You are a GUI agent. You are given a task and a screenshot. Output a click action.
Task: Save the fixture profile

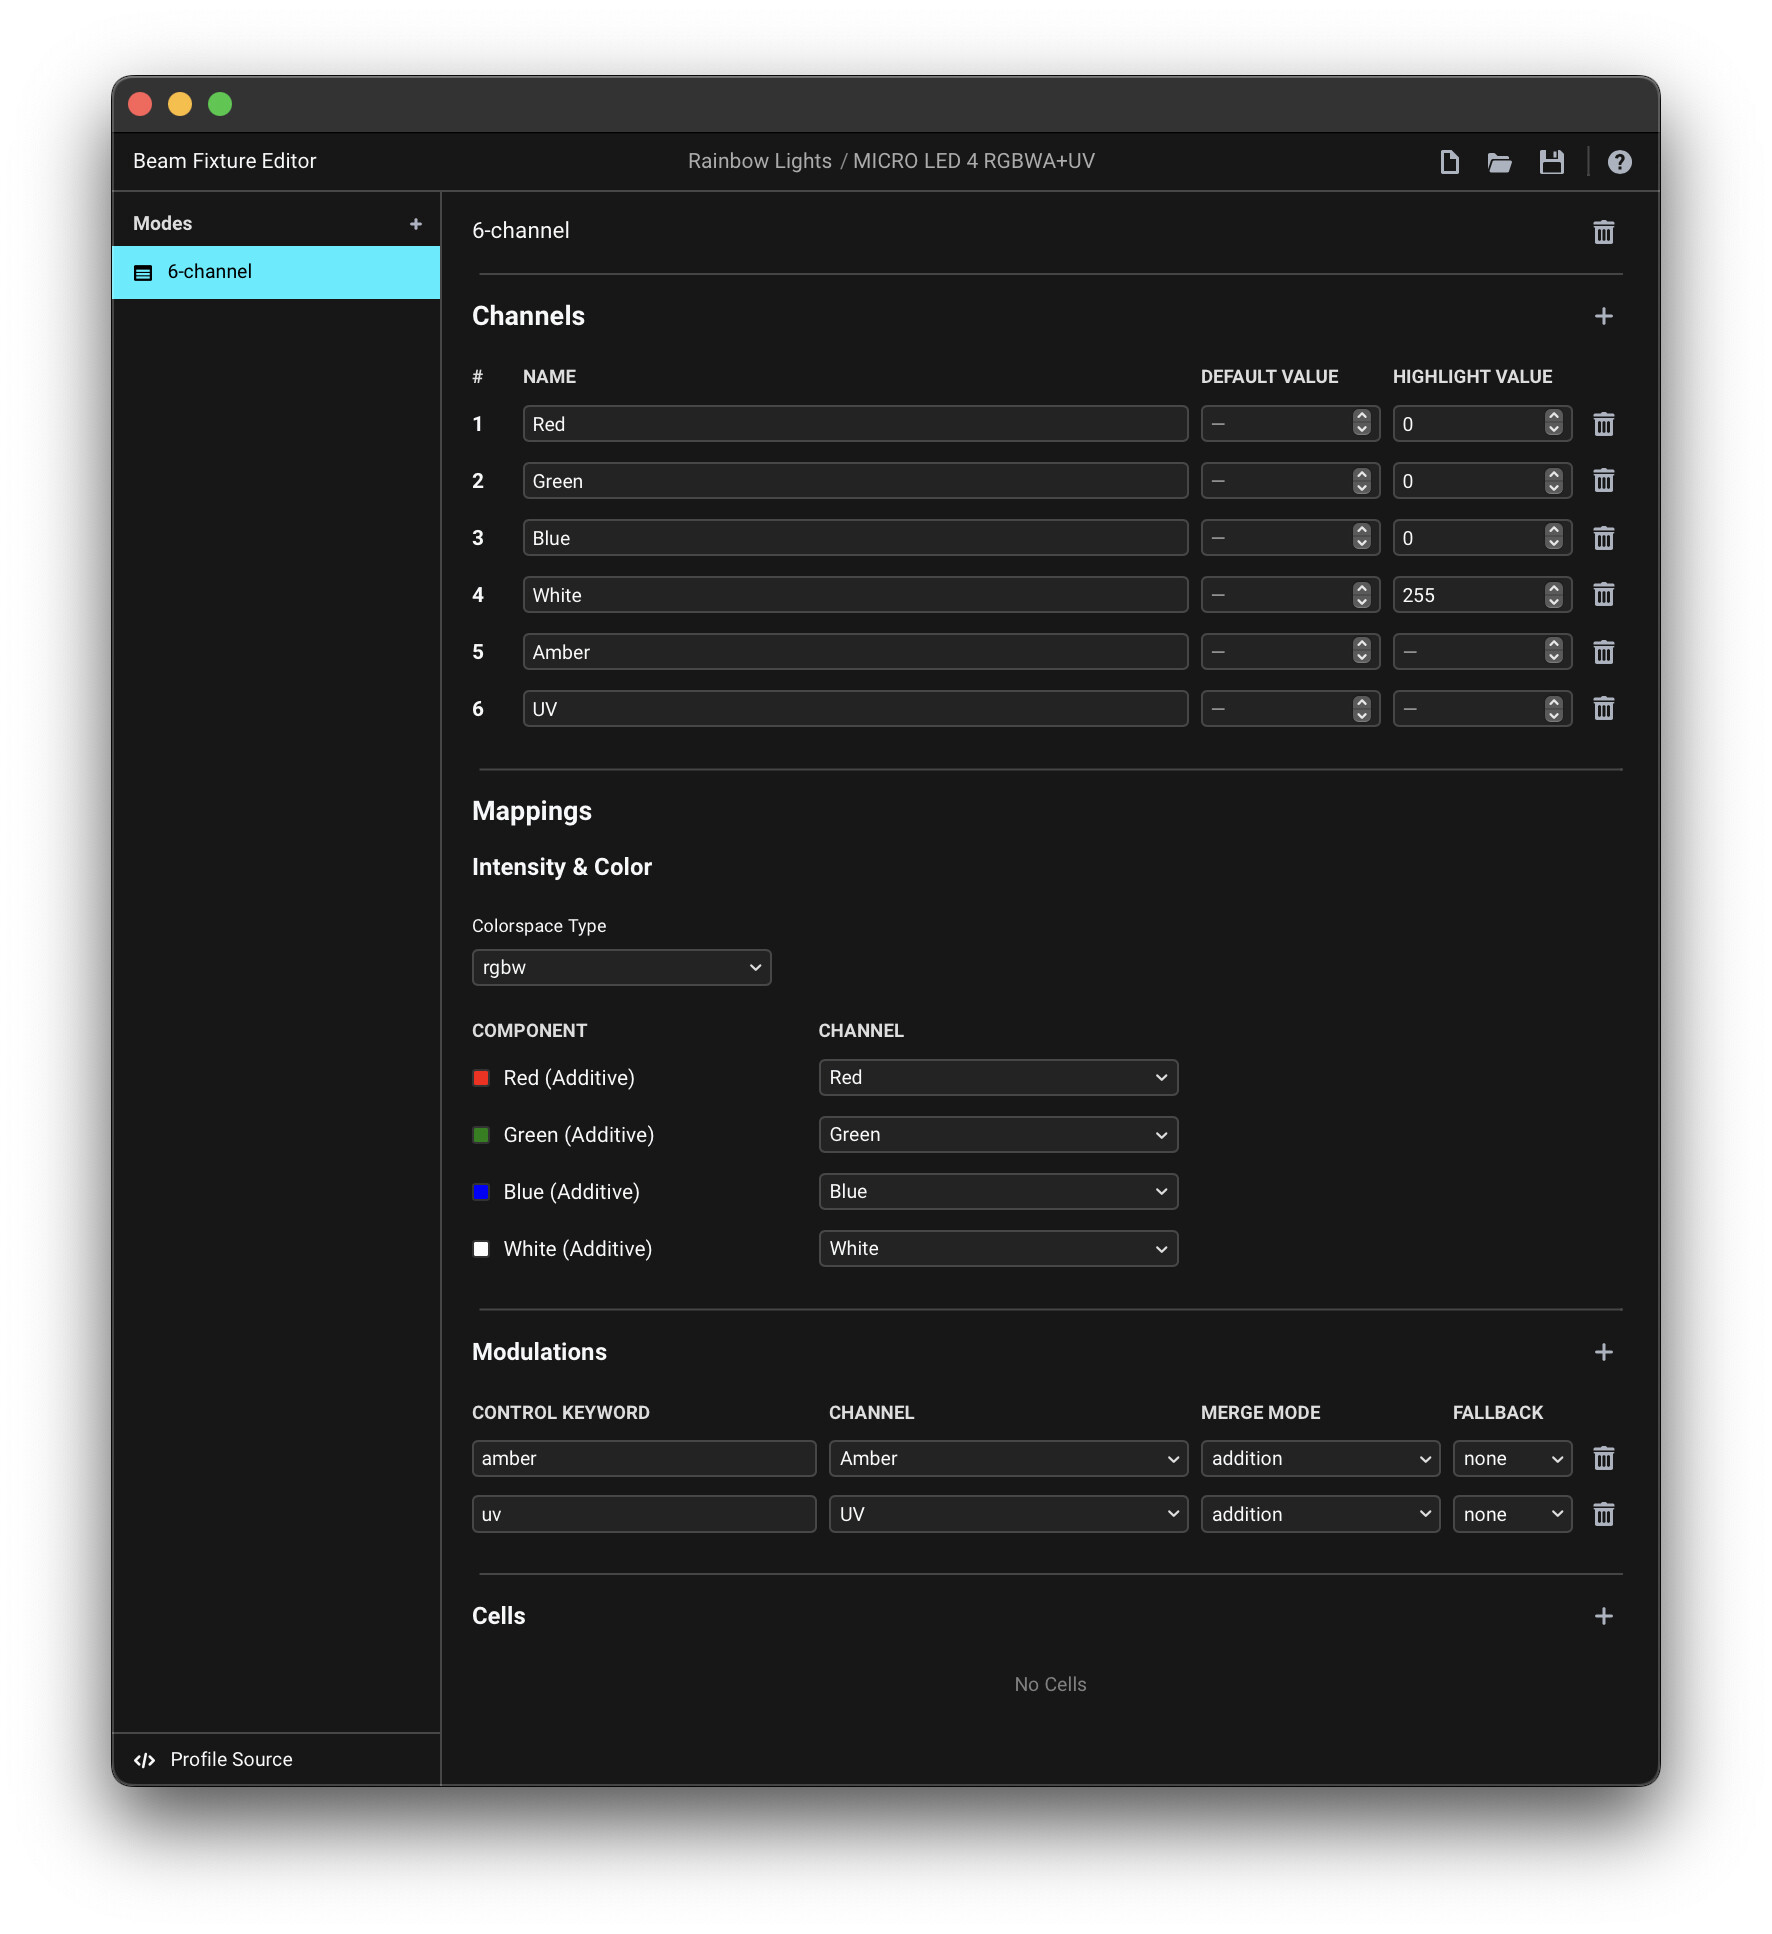[1551, 162]
